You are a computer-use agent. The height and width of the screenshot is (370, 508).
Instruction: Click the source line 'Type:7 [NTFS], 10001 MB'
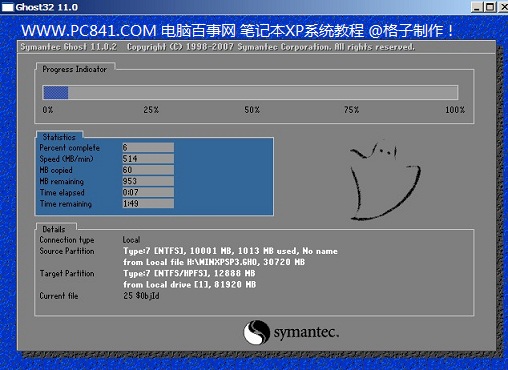230,251
